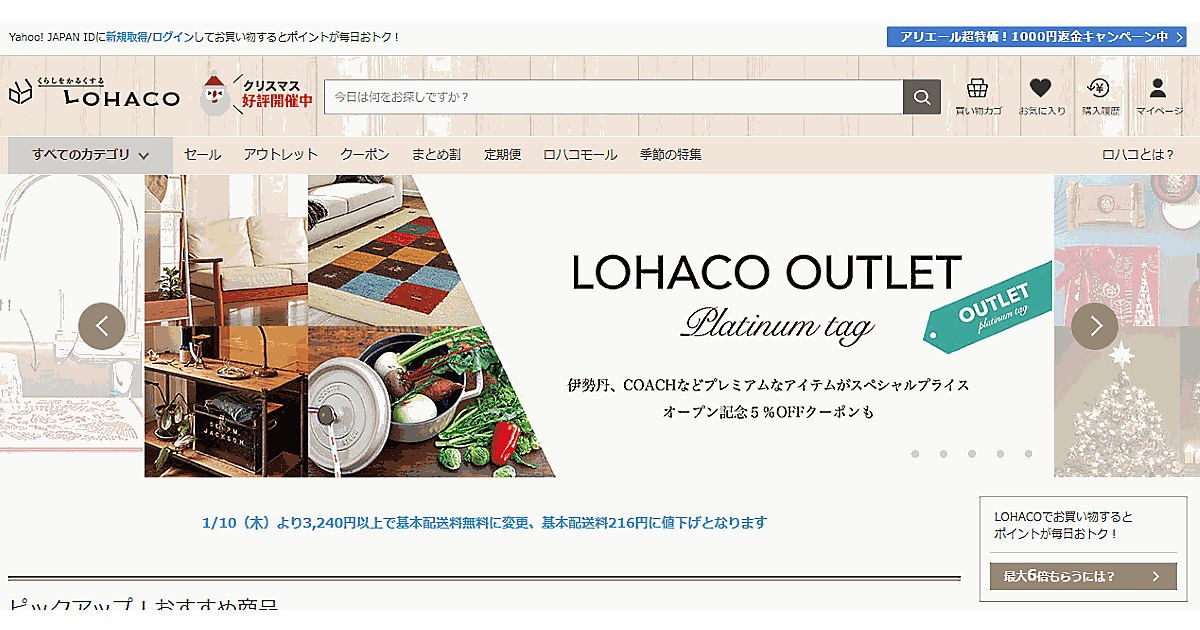This screenshot has height=630, width=1200.
Task: Click the LOHACO logo
Action: tap(95, 93)
